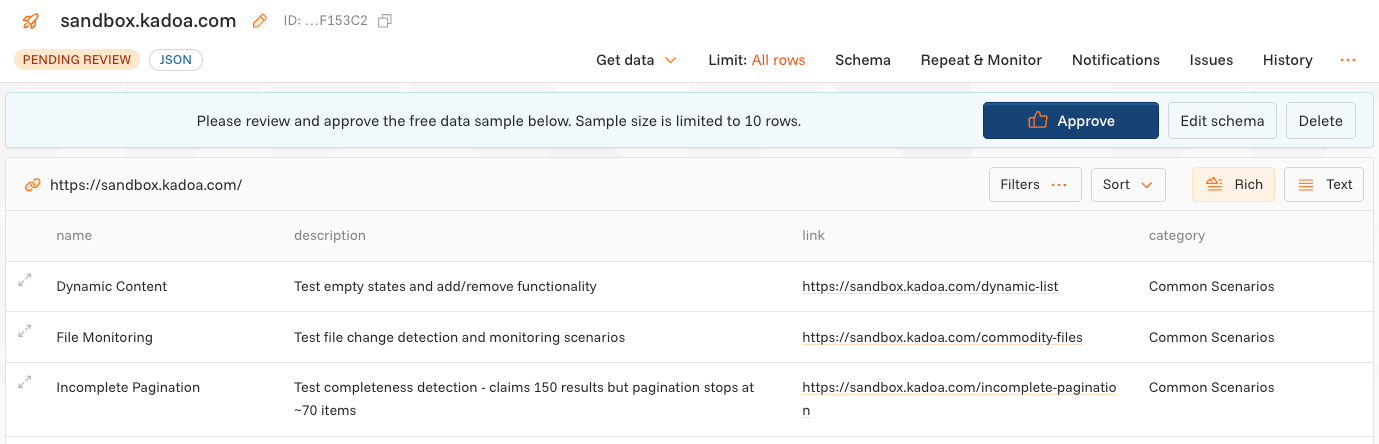The image size is (1379, 444).
Task: Change the Limit All rows setting
Action: [x=756, y=60]
